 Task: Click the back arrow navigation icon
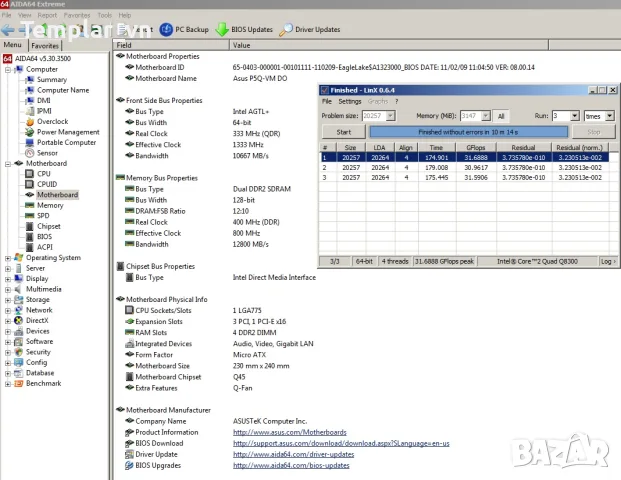click(x=8, y=30)
